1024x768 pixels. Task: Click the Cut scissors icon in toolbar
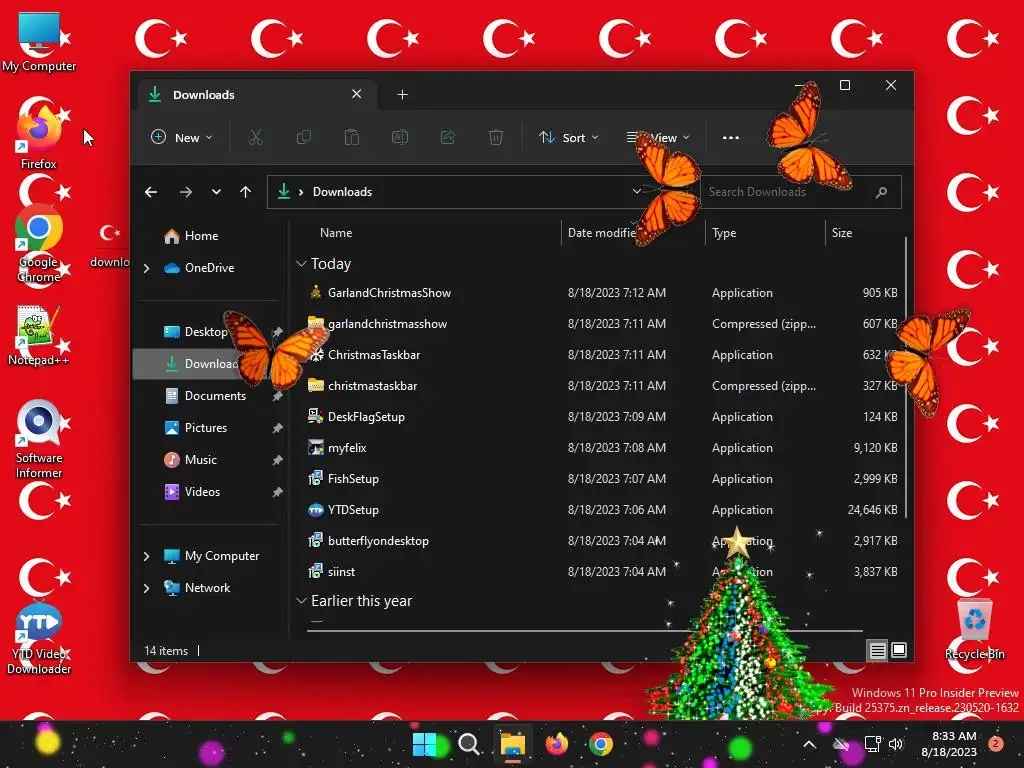pyautogui.click(x=255, y=137)
